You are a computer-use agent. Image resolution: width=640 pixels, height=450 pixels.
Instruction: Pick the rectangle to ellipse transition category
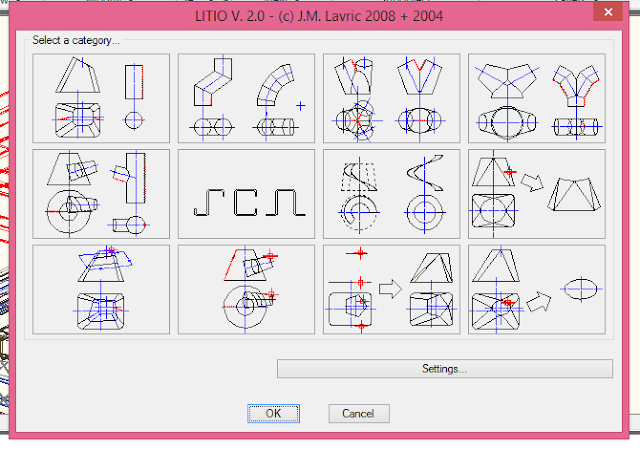click(x=537, y=290)
